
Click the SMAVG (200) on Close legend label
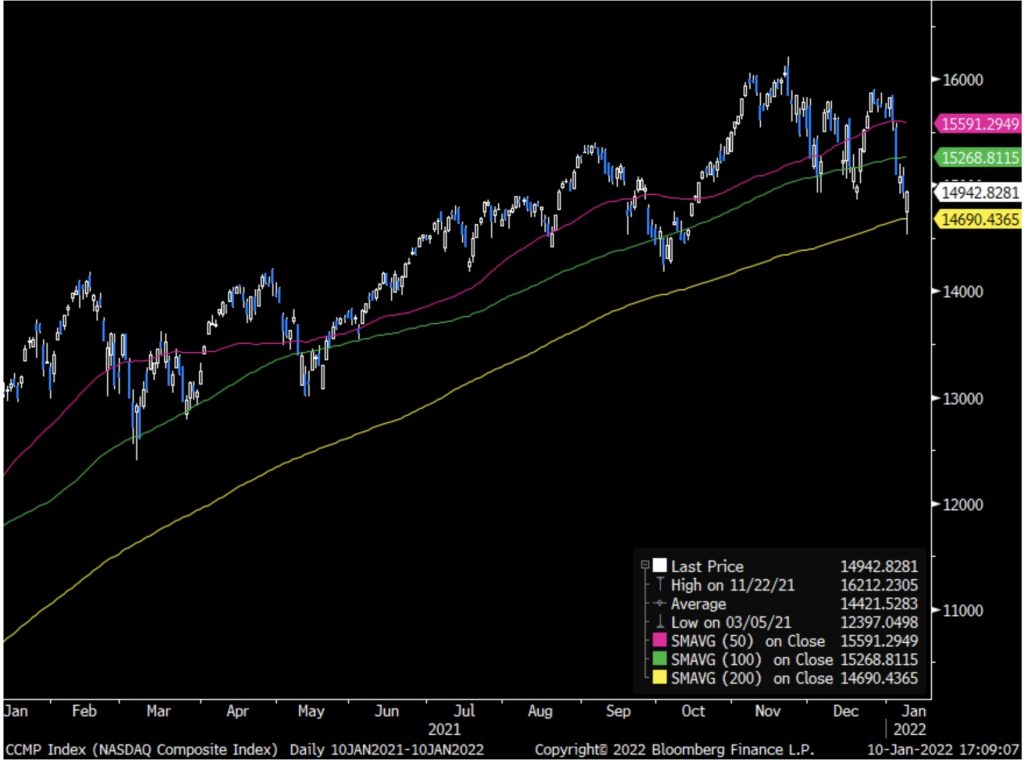(751, 679)
